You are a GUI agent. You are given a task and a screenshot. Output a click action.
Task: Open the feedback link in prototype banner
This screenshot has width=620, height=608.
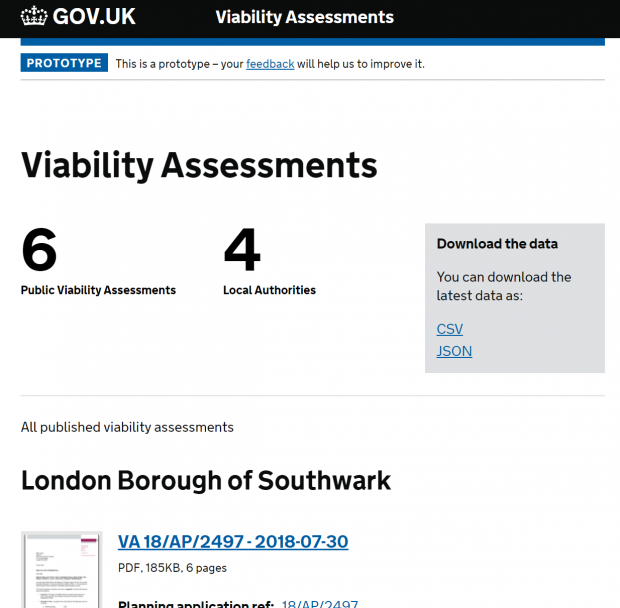(x=270, y=64)
